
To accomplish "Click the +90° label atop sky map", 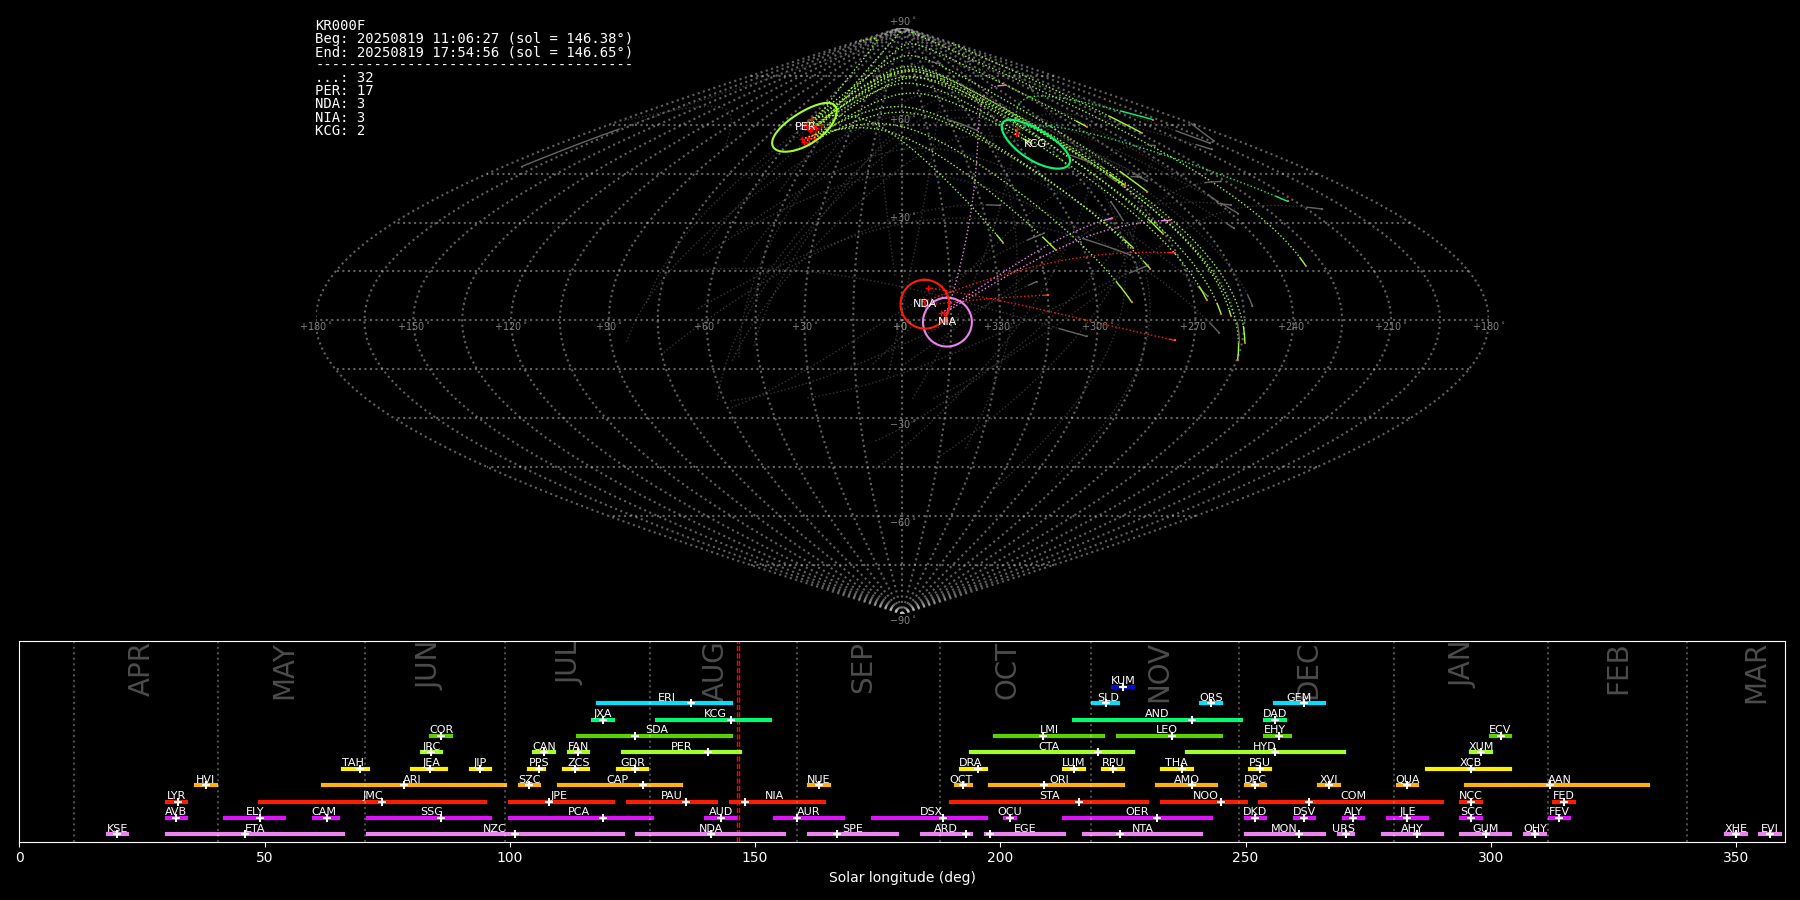I will coord(901,22).
